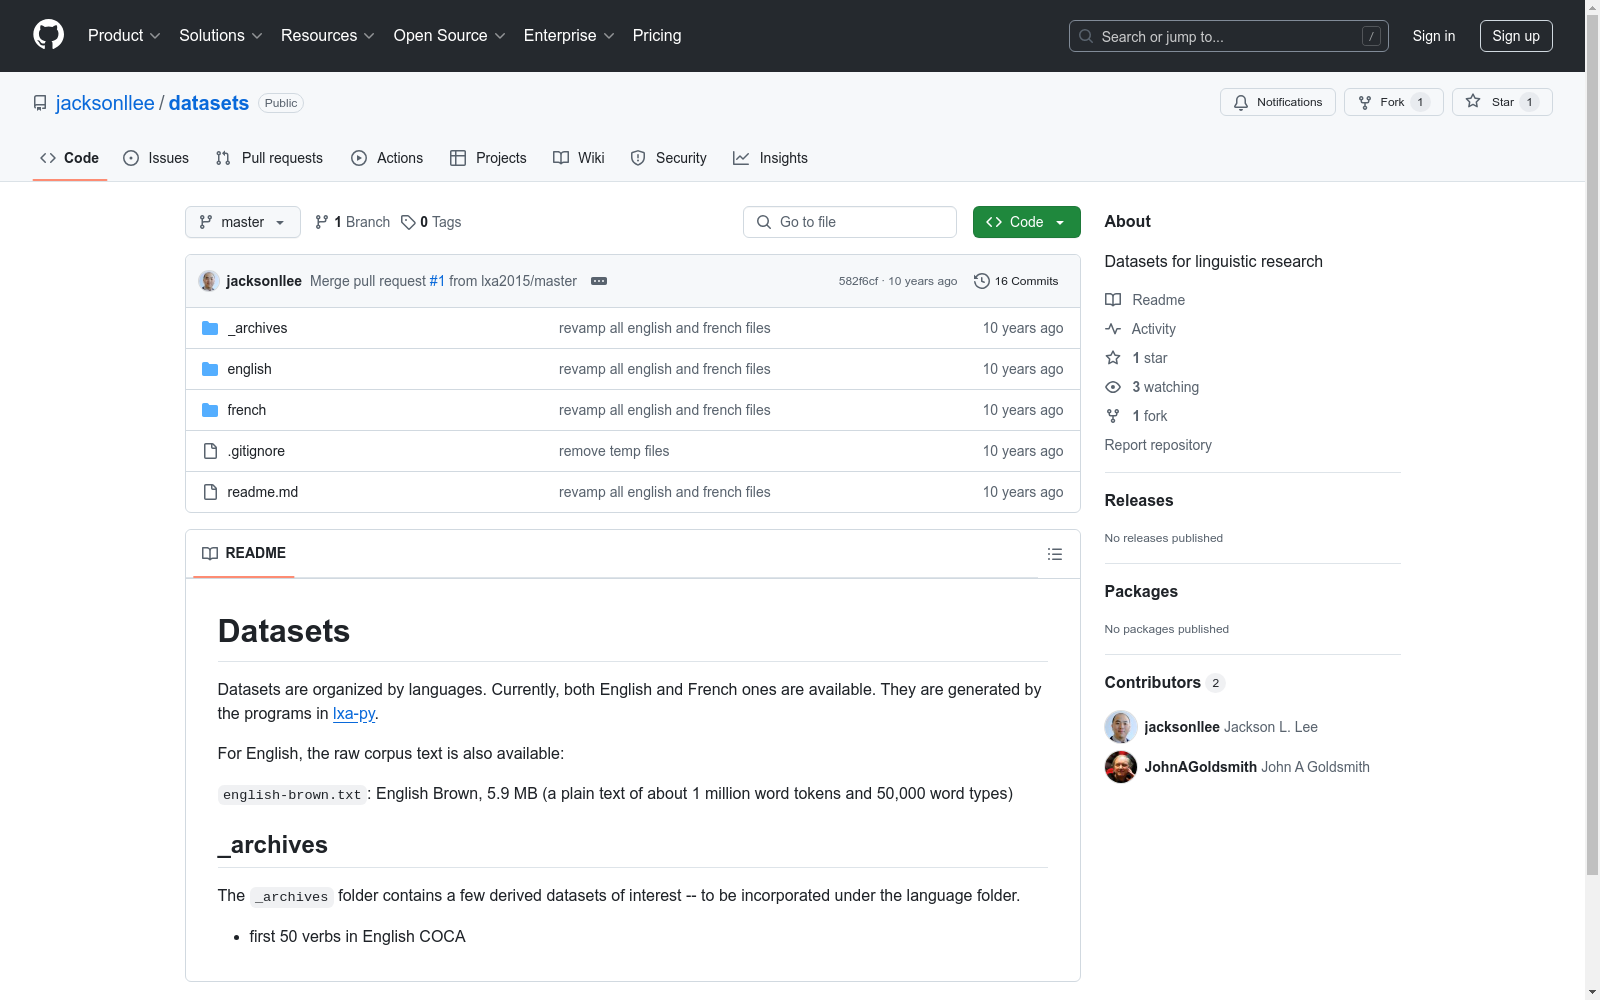Image resolution: width=1600 pixels, height=1000 pixels.
Task: Click the star icon in About sidebar
Action: [x=1113, y=358]
